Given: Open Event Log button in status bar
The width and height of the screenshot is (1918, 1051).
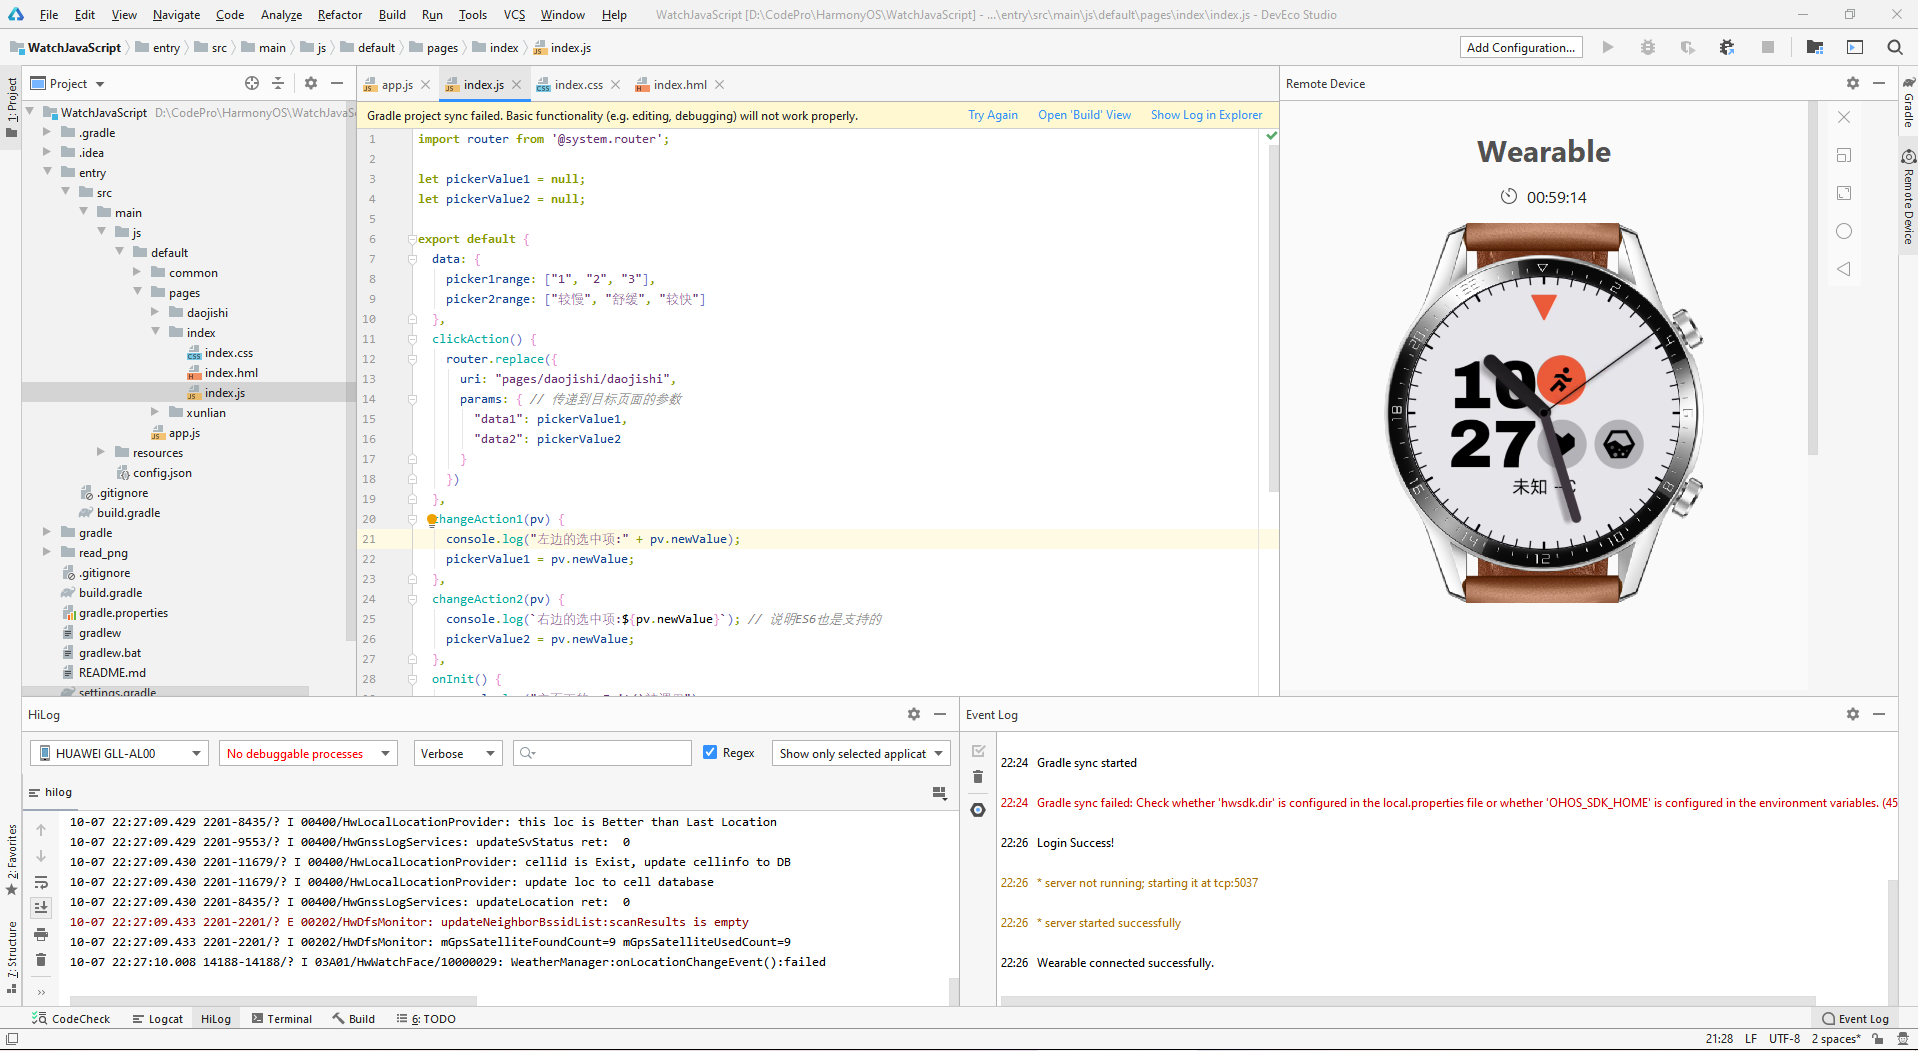Looking at the screenshot, I should coord(1856,1019).
